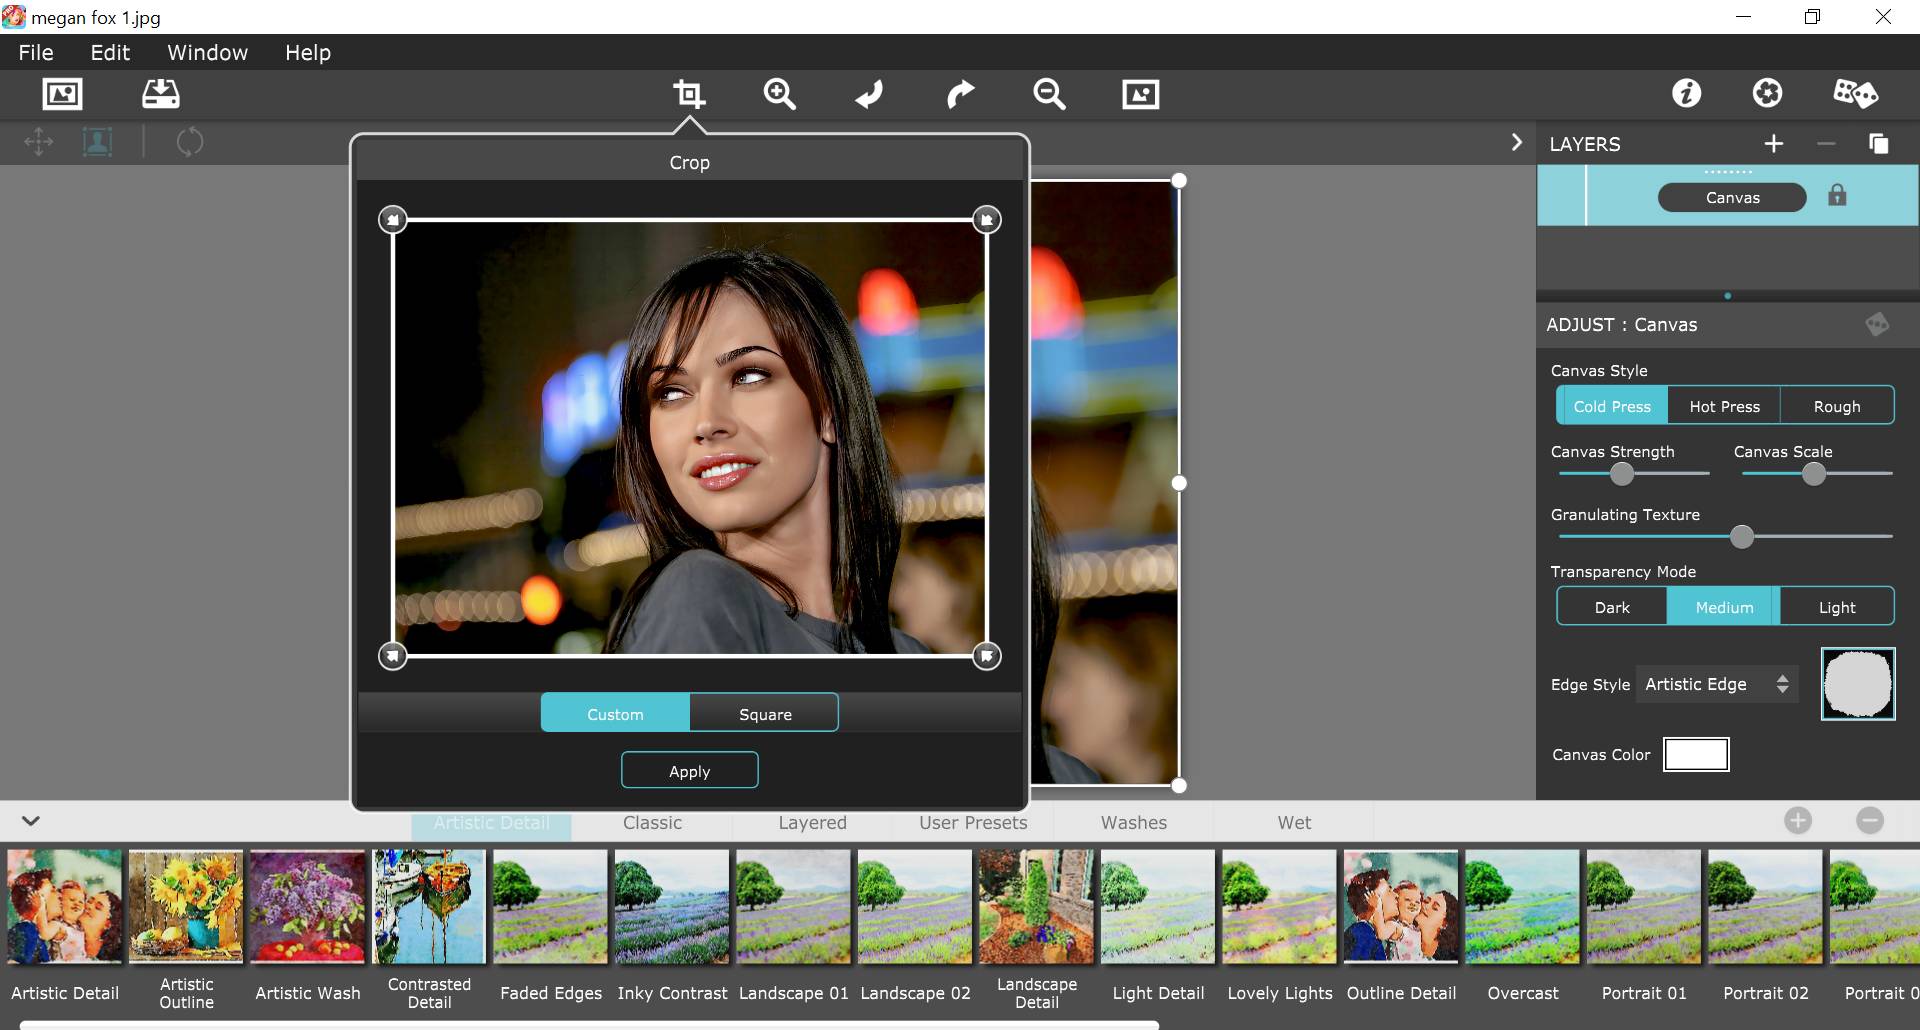Click the undo arrow icon
The width and height of the screenshot is (1920, 1030).
tap(869, 94)
